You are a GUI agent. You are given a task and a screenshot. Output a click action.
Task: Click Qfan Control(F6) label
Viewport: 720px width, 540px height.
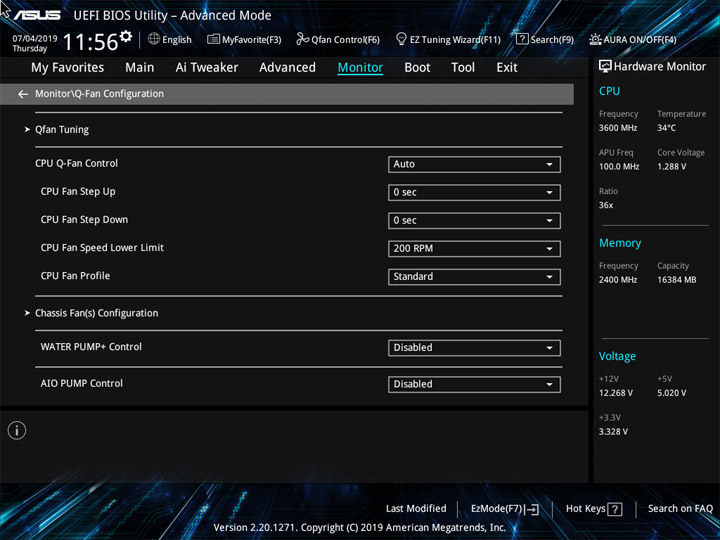(345, 40)
